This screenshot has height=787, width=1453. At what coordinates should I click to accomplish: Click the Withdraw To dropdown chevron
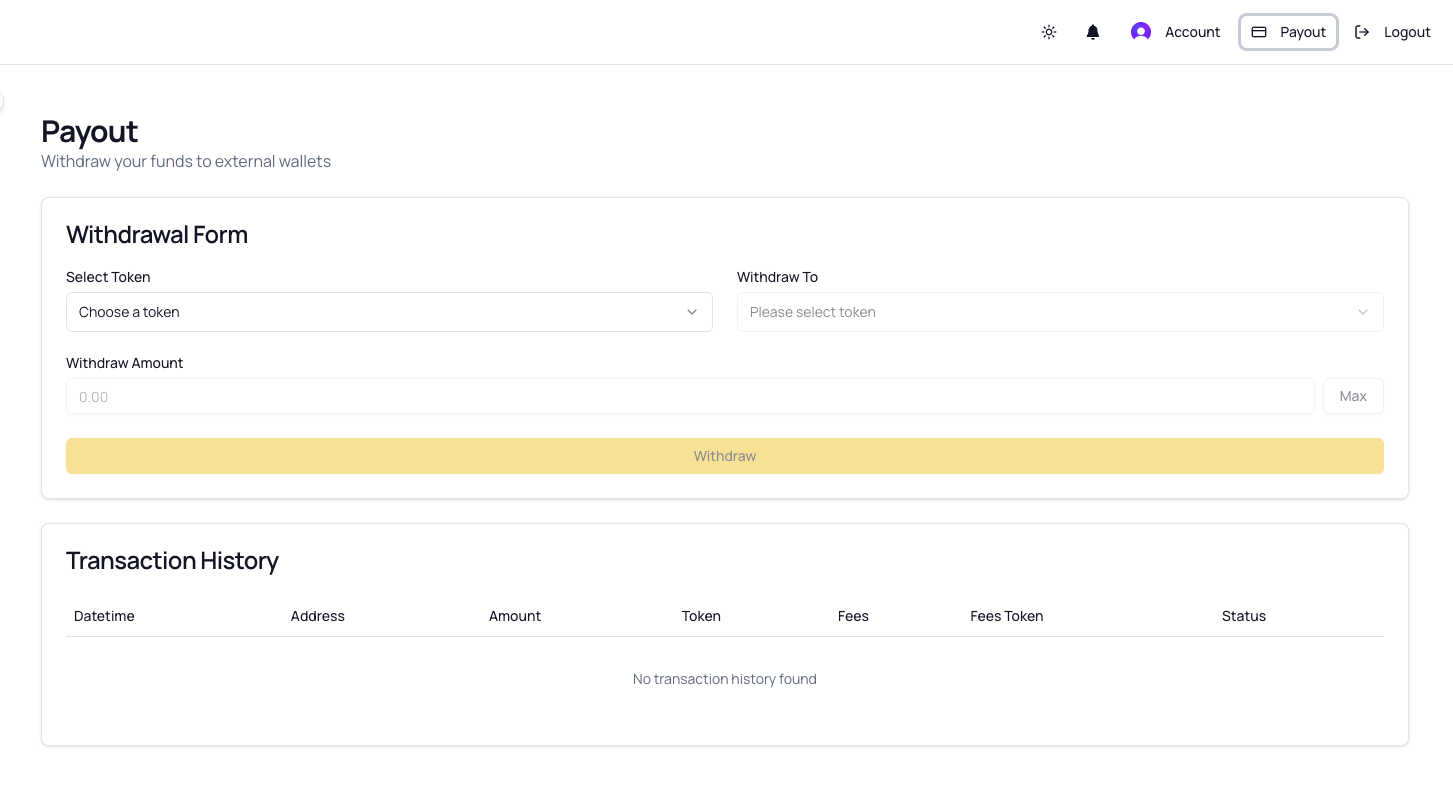coord(1362,312)
